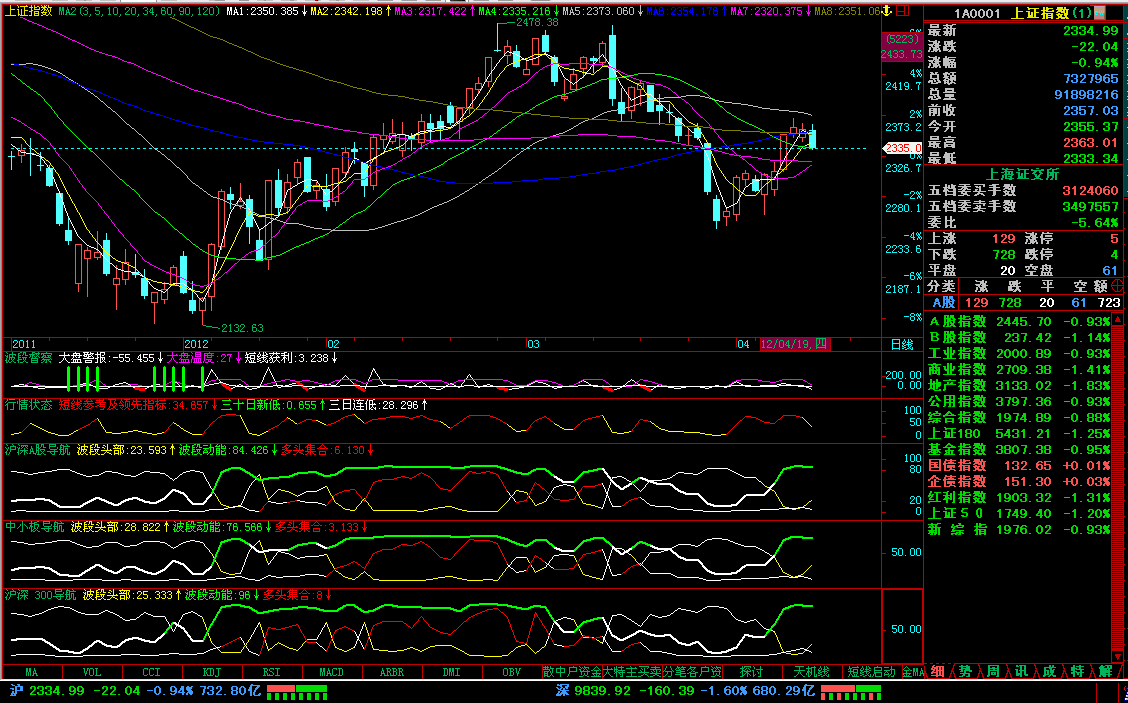Select the 地产指数 row in index list

coord(1019,386)
